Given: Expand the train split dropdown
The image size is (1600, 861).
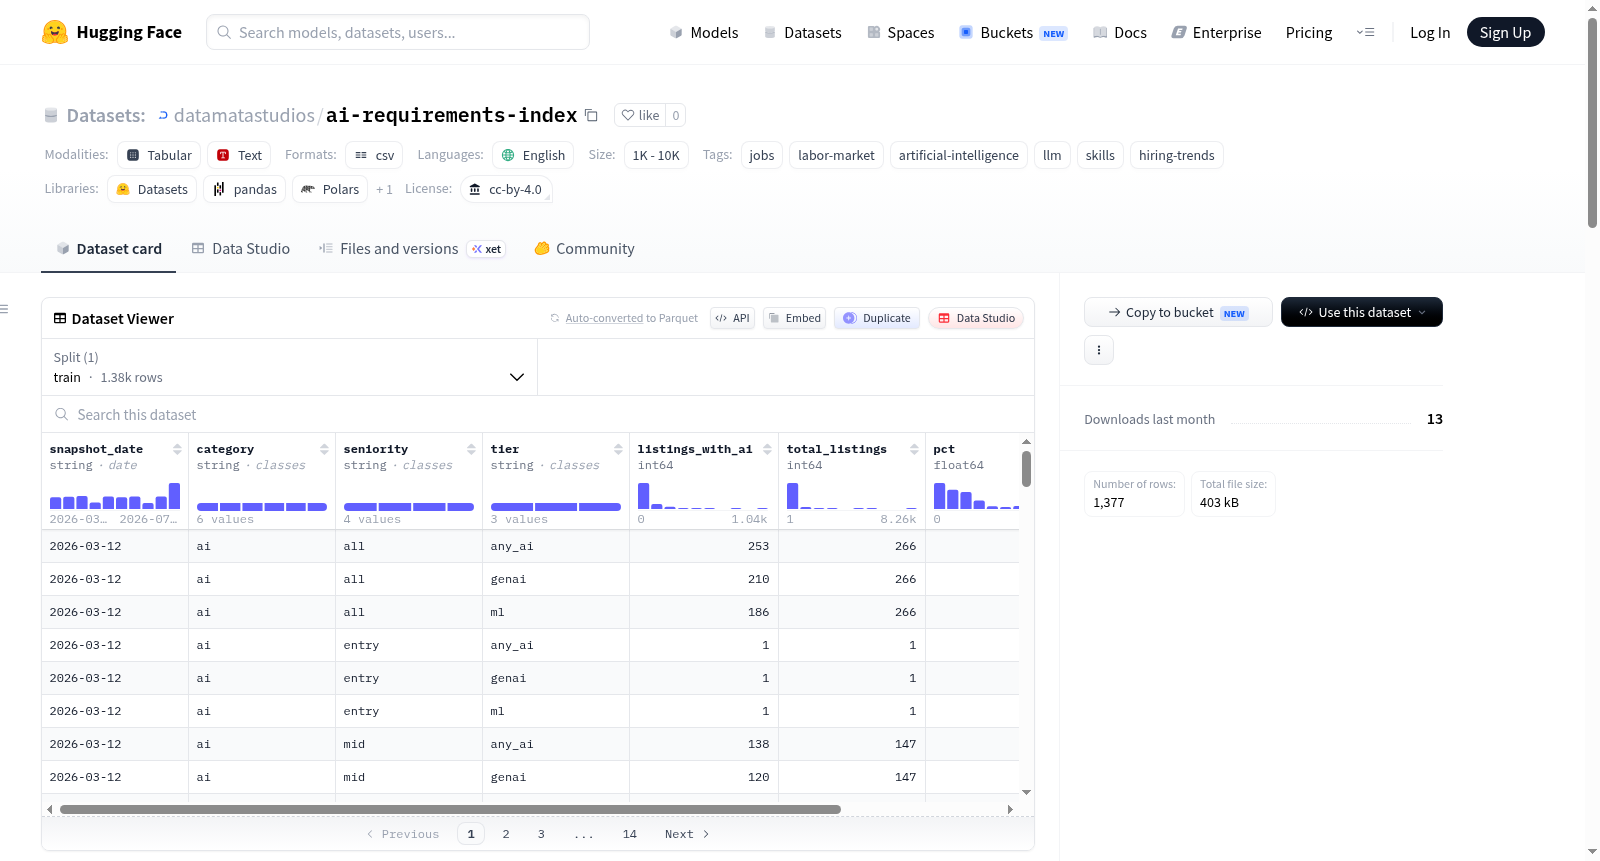Looking at the screenshot, I should (x=289, y=367).
